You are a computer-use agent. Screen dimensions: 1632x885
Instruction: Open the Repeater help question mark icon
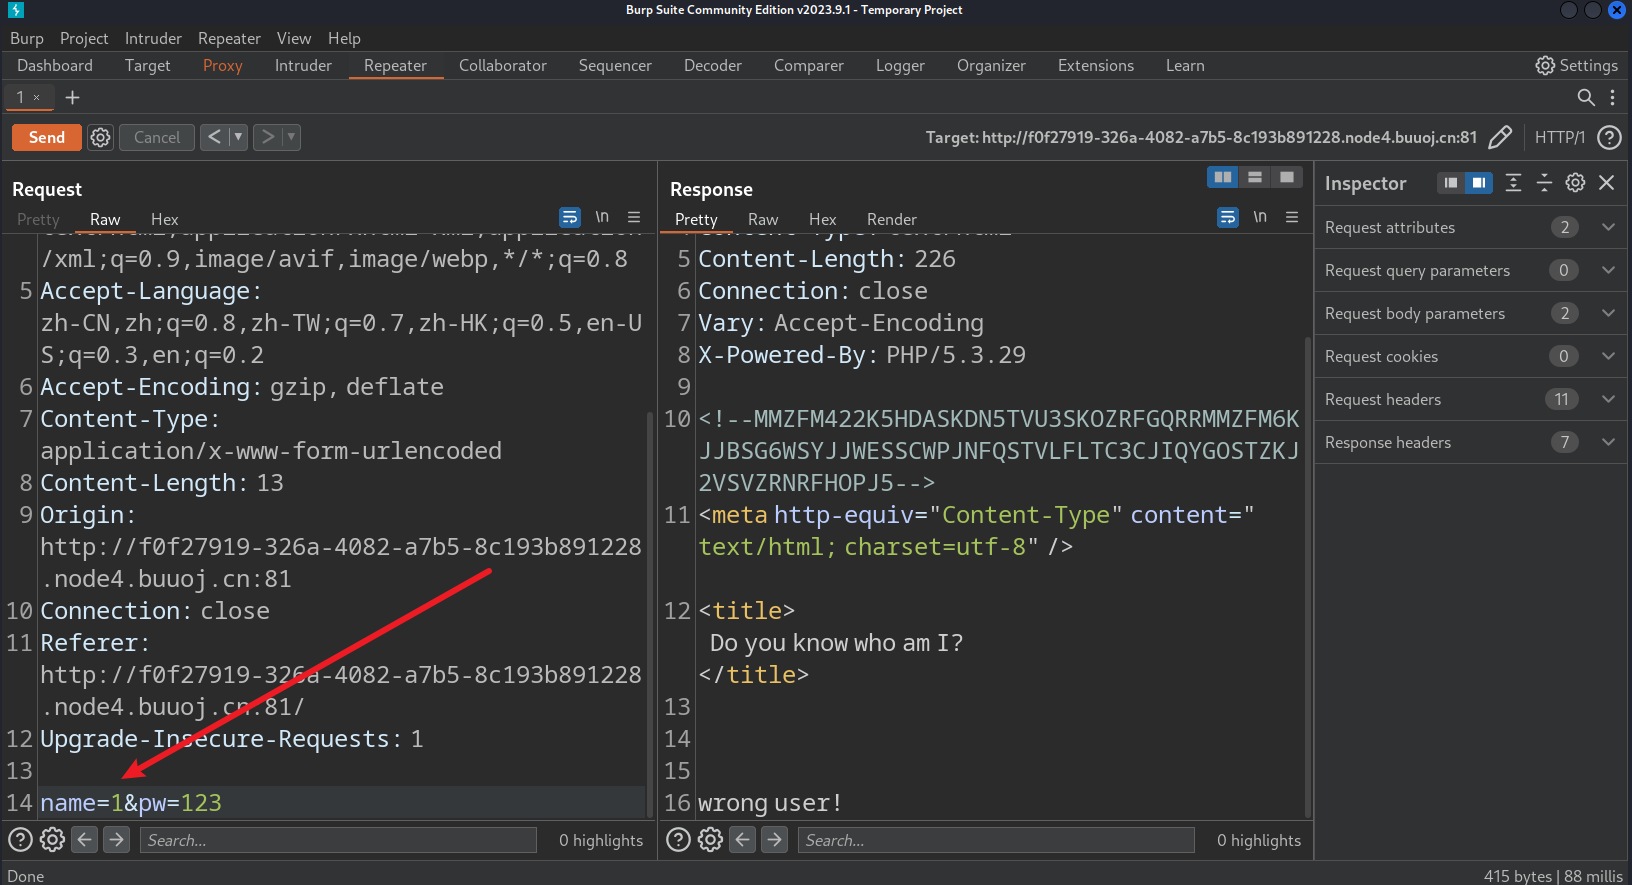click(x=1609, y=137)
